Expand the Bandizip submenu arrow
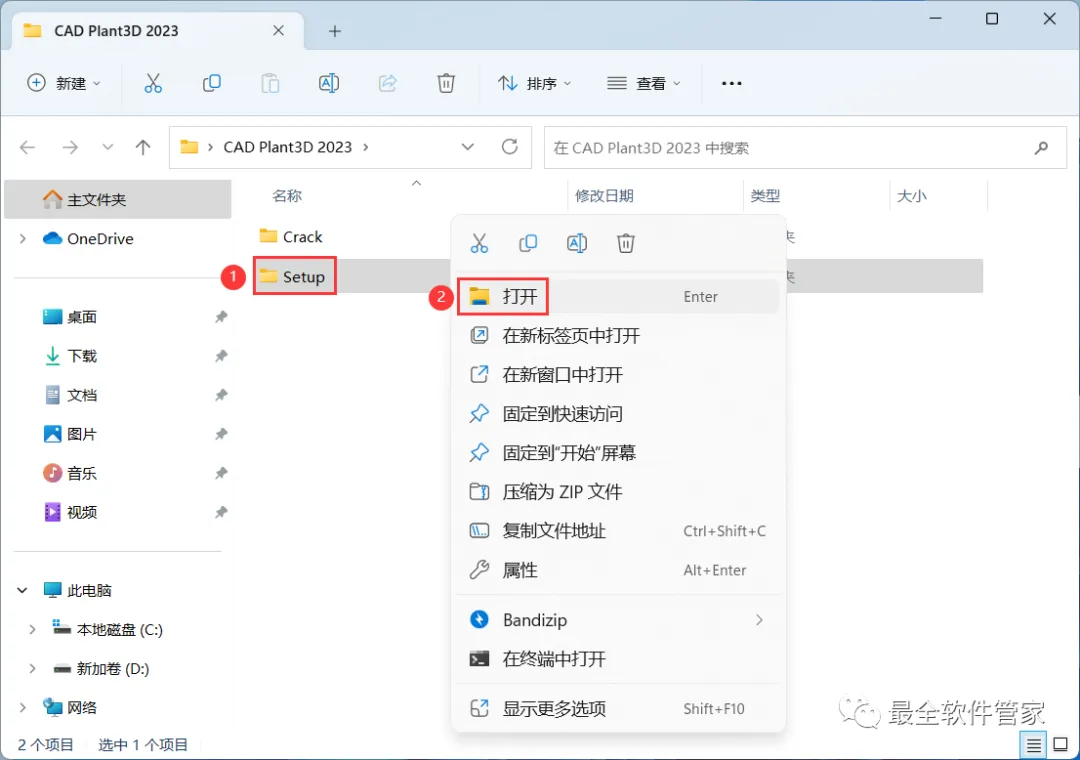The width and height of the screenshot is (1080, 760). 759,620
